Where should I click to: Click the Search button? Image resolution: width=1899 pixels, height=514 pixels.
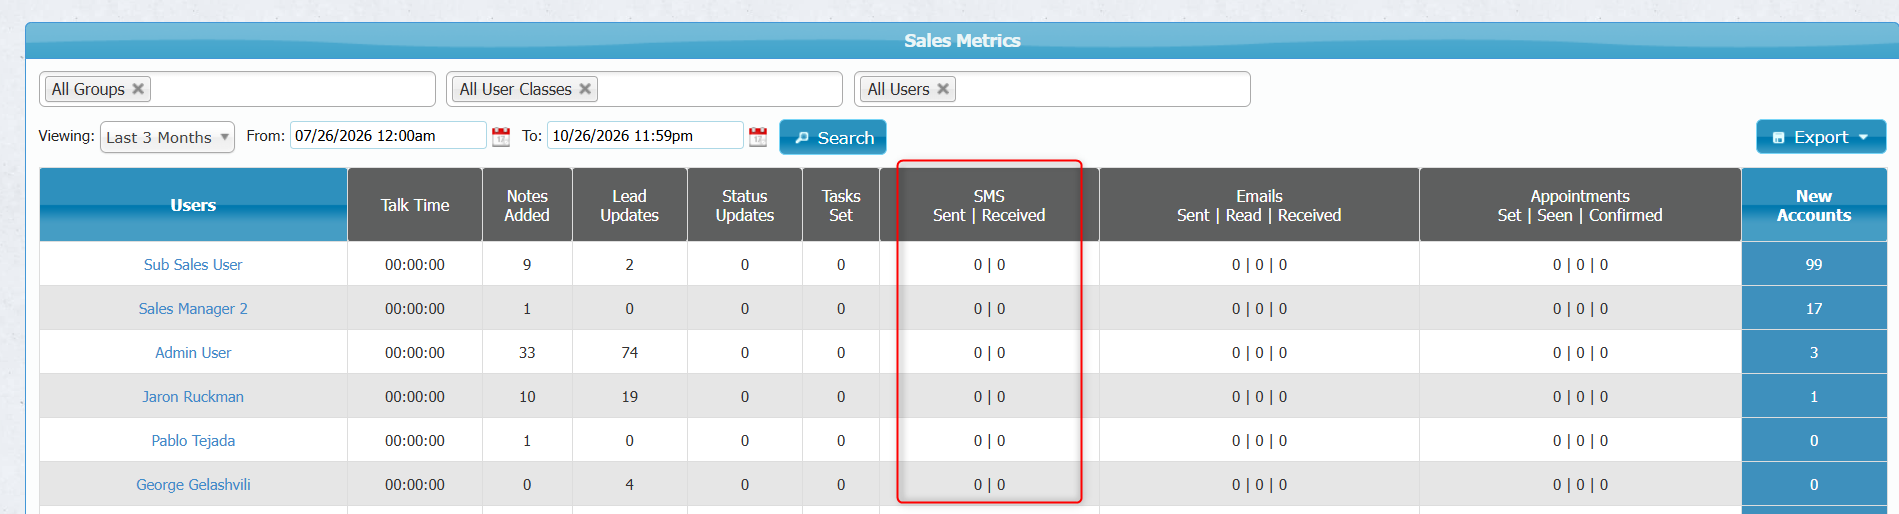click(x=833, y=137)
